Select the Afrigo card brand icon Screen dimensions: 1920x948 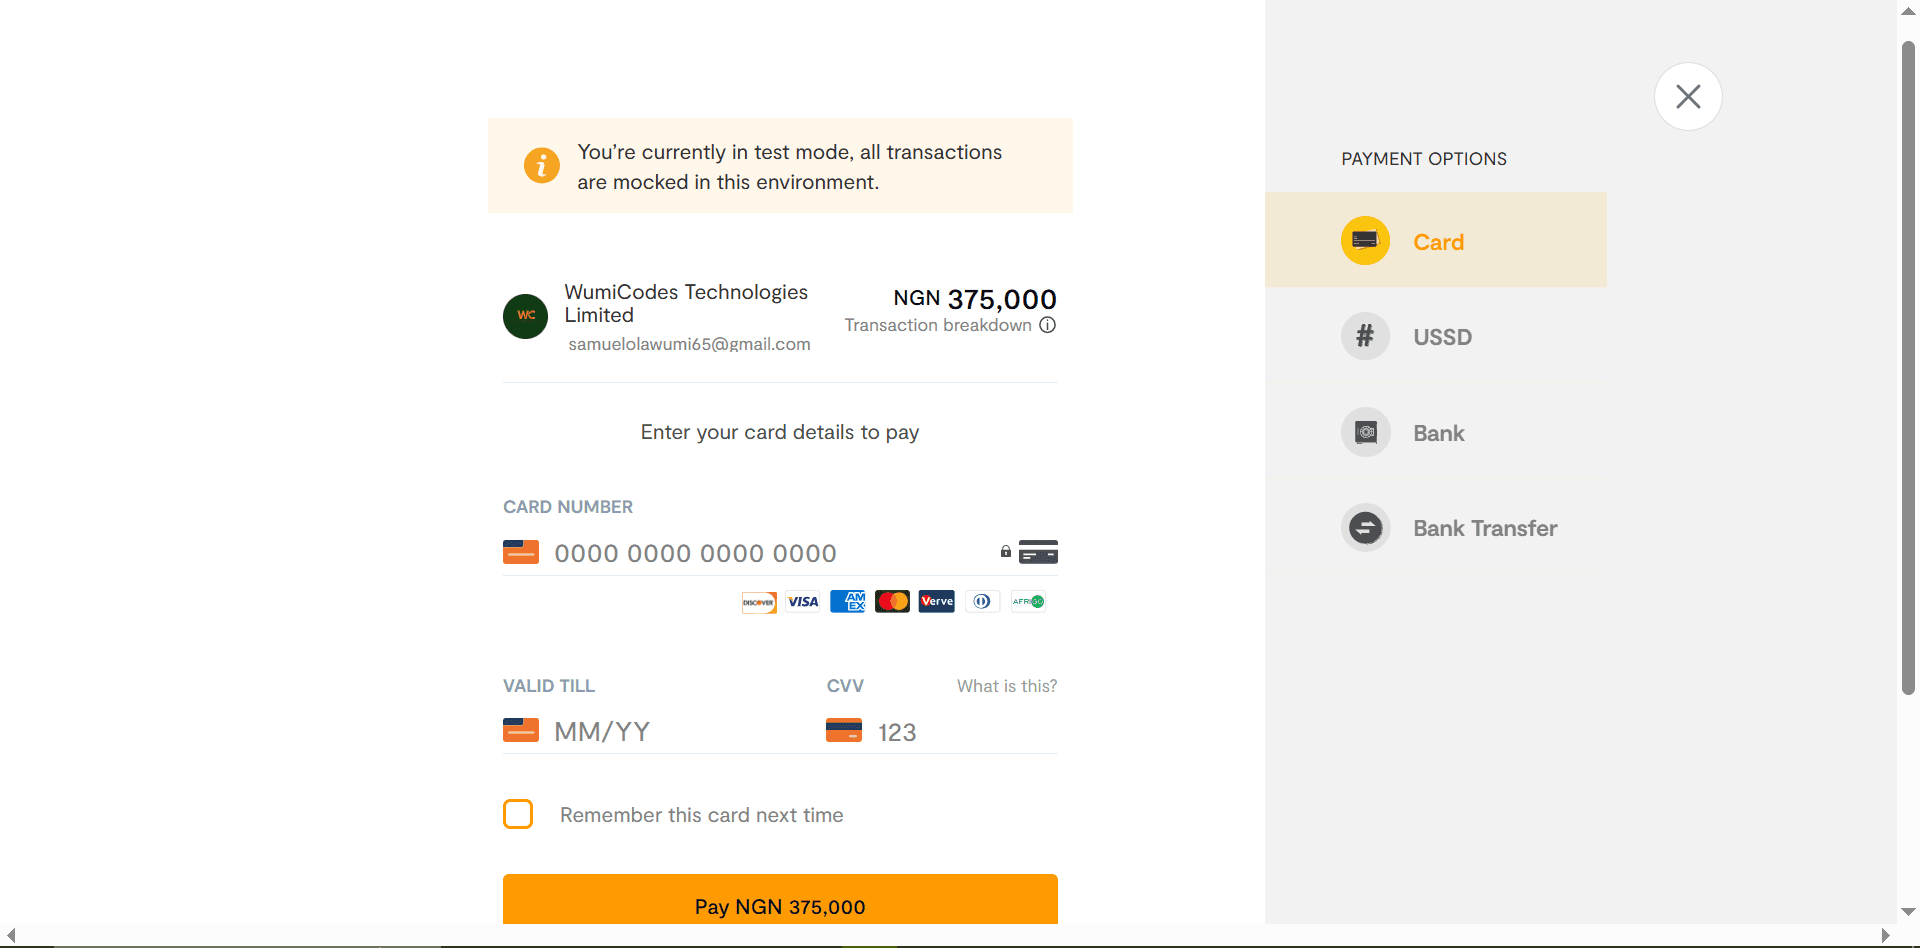[1027, 601]
